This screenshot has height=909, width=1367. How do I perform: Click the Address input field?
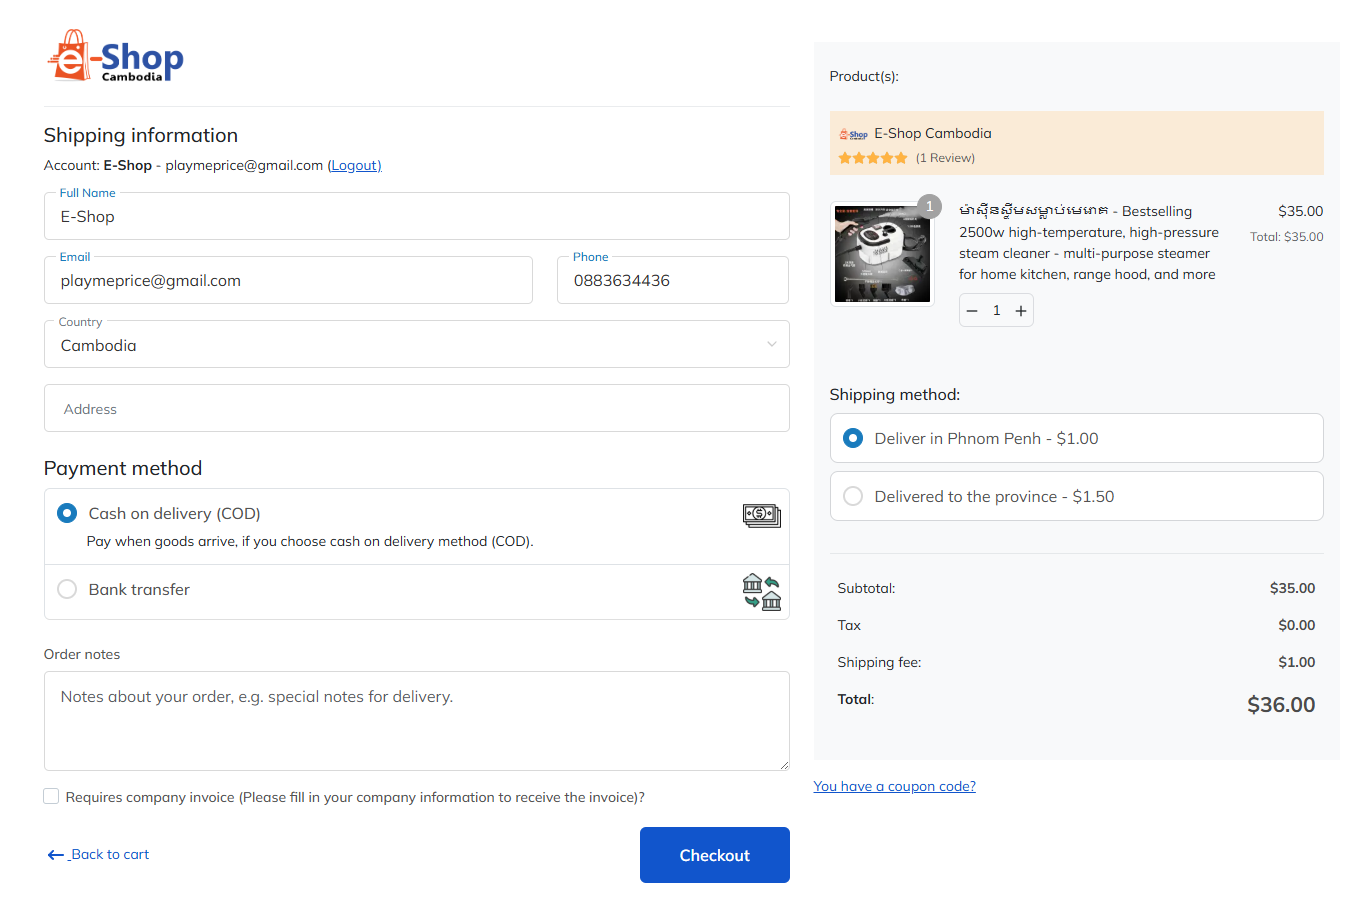click(x=417, y=408)
